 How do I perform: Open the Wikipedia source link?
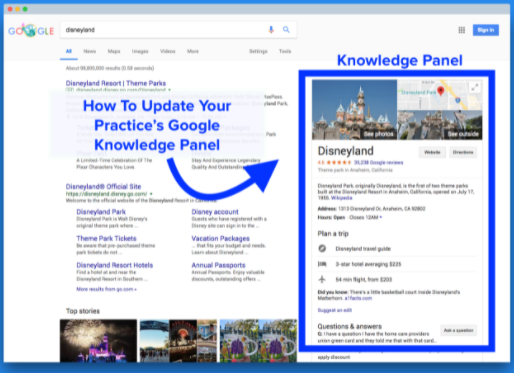click(341, 198)
